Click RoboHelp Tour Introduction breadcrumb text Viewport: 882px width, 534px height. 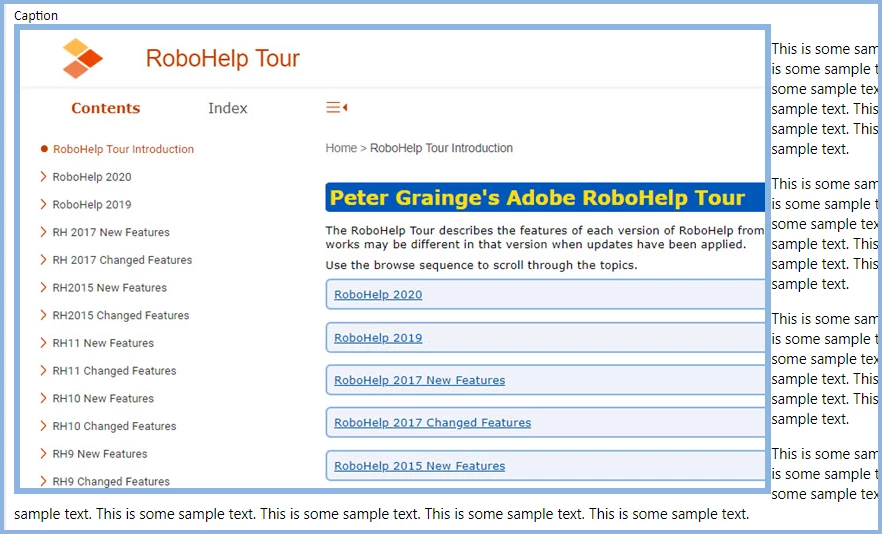[x=441, y=148]
